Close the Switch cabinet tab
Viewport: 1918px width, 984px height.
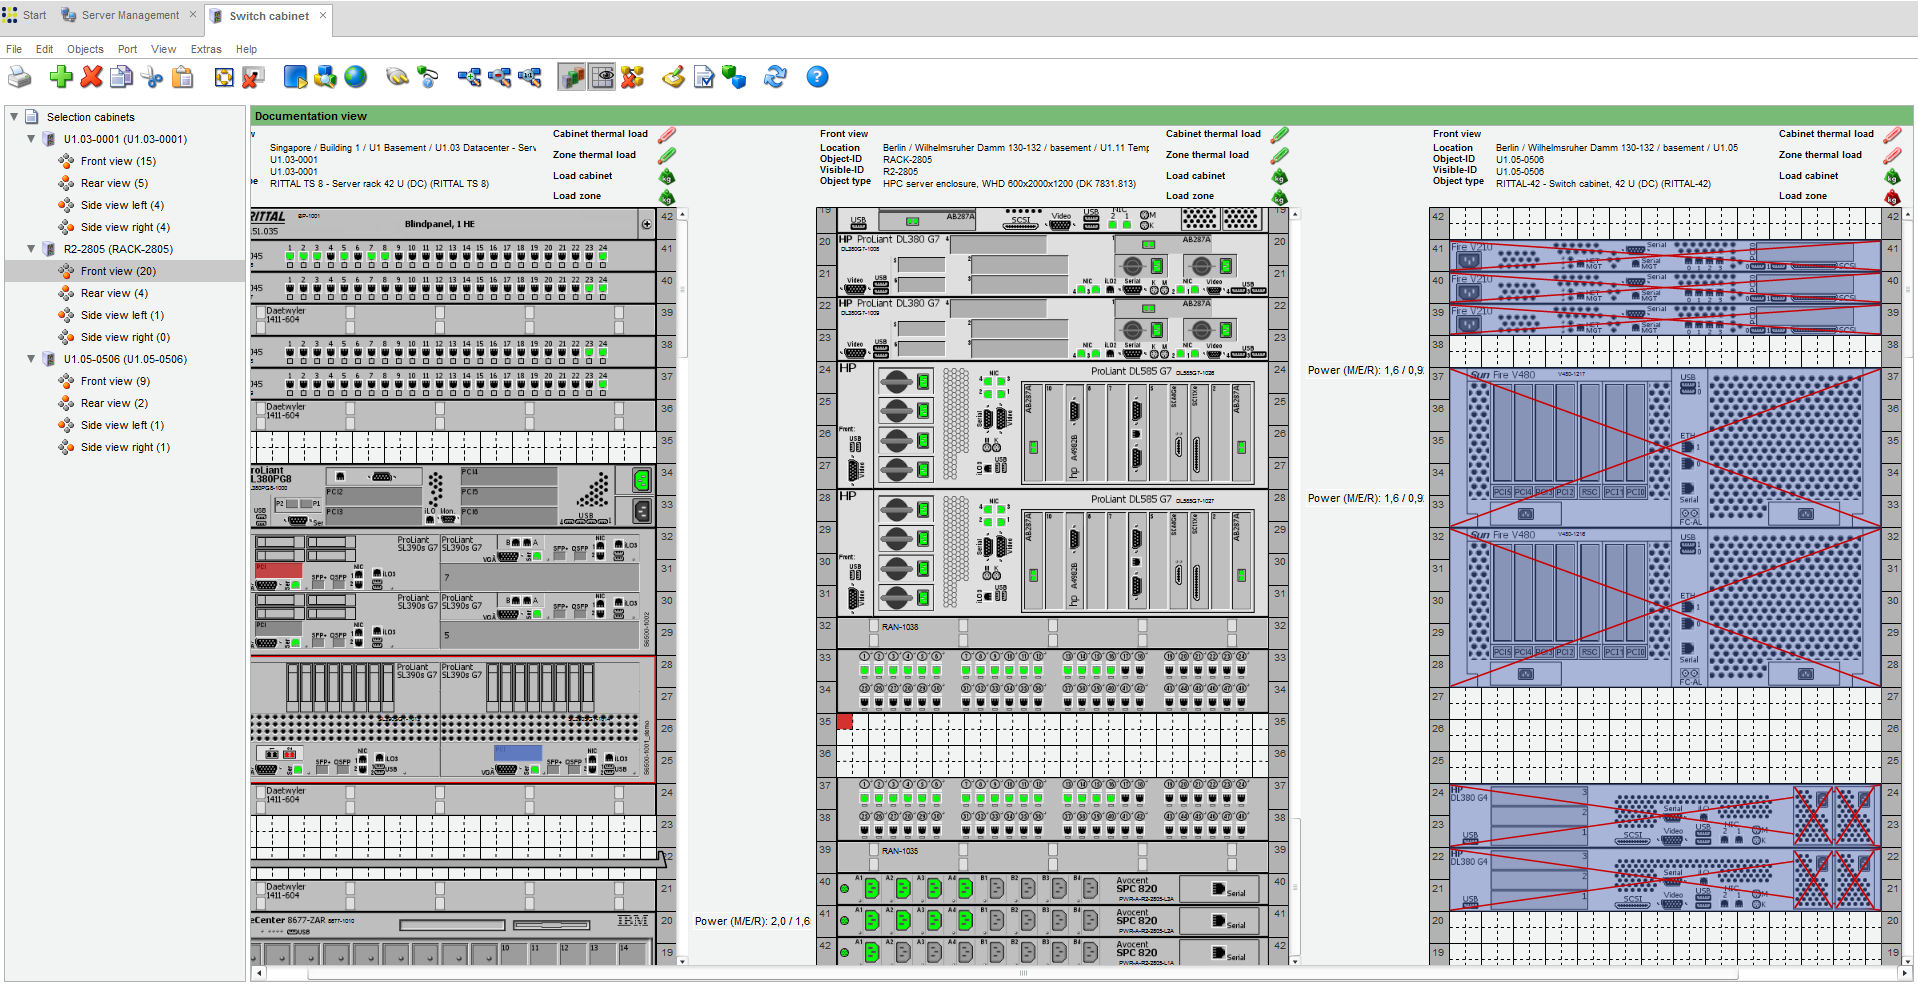(x=323, y=15)
